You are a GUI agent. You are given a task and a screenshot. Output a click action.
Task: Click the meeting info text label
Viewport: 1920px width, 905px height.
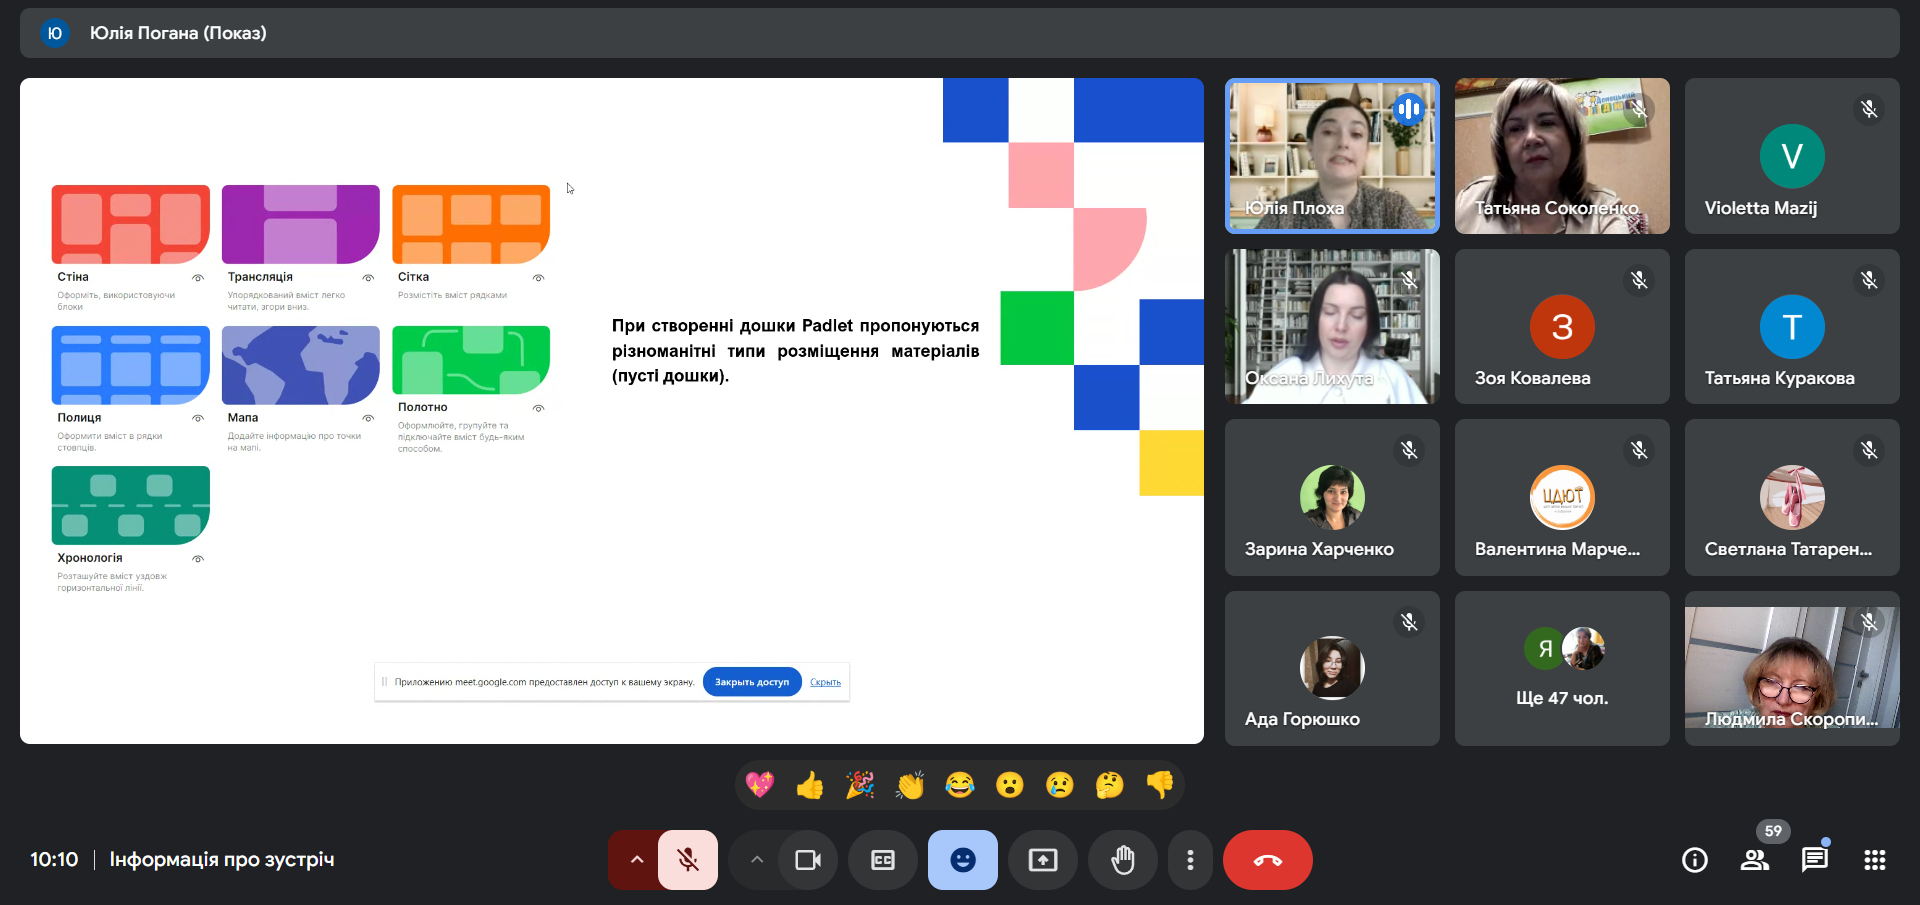222,860
